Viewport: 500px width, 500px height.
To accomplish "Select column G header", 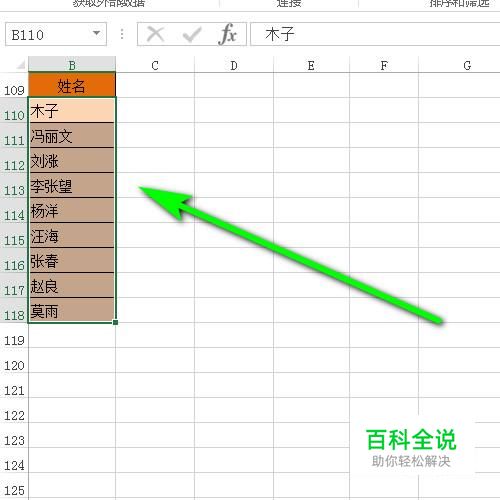I will pos(459,65).
